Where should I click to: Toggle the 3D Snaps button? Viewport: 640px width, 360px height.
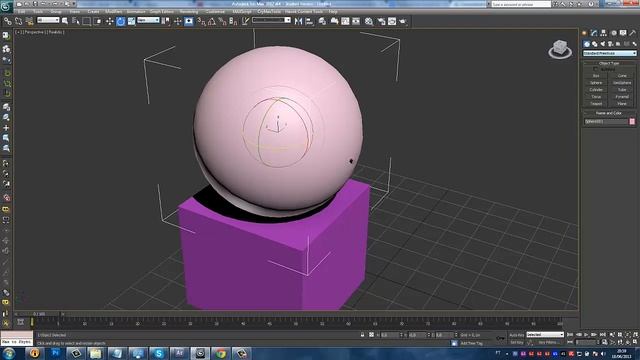(201, 21)
